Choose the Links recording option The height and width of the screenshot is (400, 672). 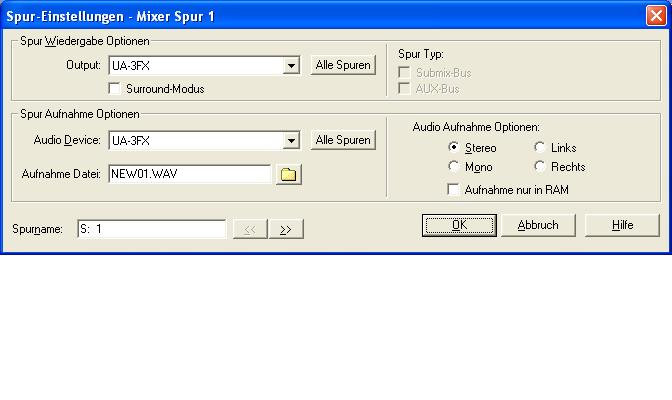point(540,147)
